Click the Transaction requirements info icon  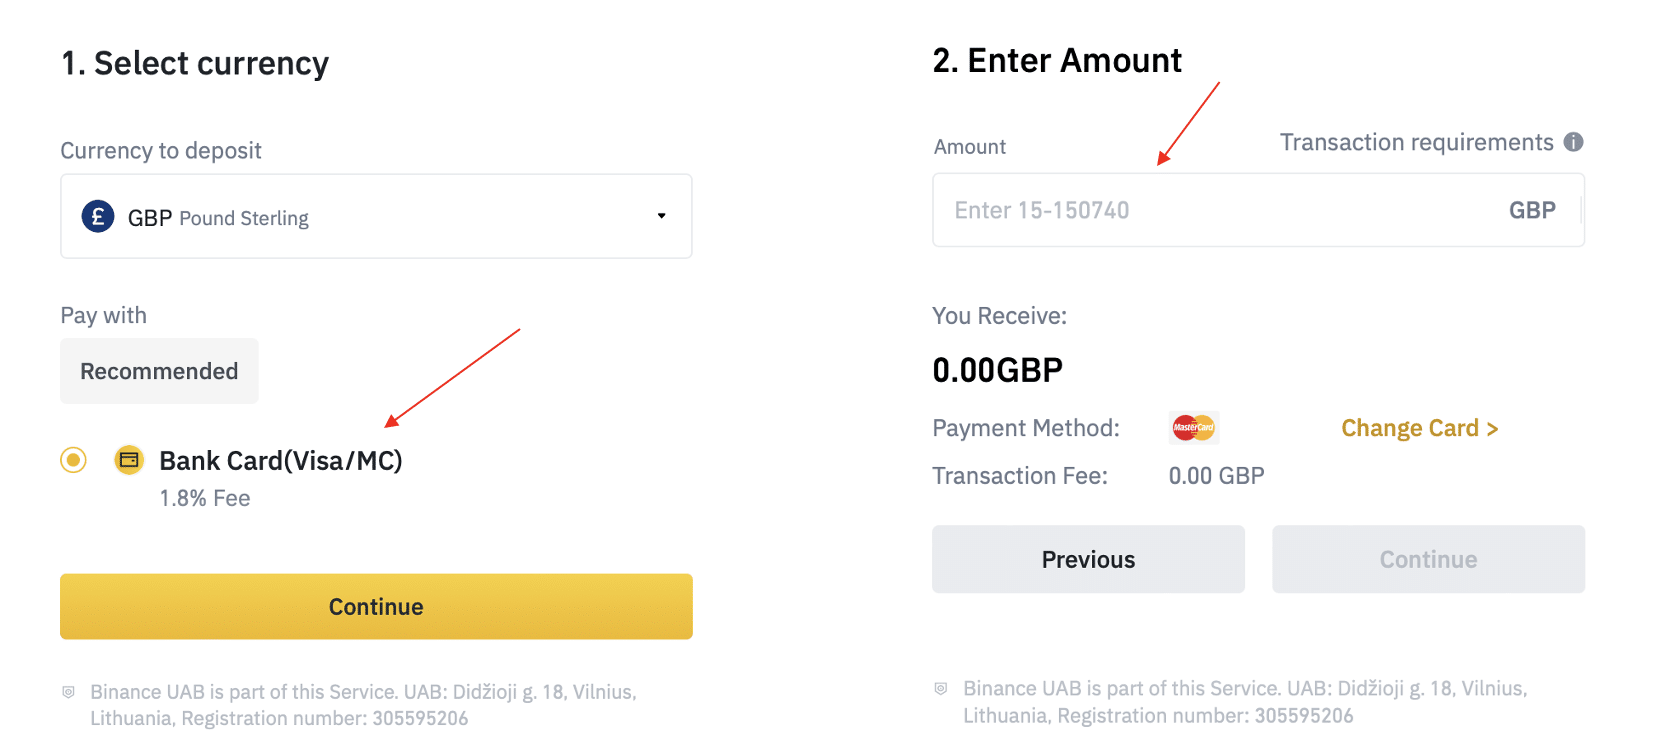pos(1573,142)
